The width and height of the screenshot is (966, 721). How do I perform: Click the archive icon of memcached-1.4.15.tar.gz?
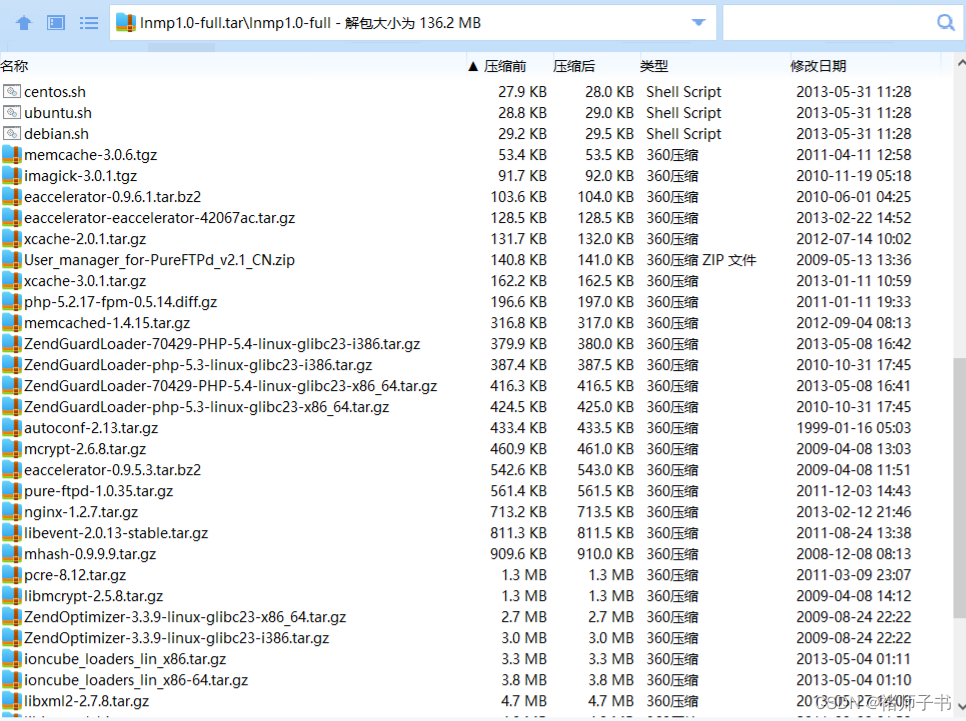[12, 322]
